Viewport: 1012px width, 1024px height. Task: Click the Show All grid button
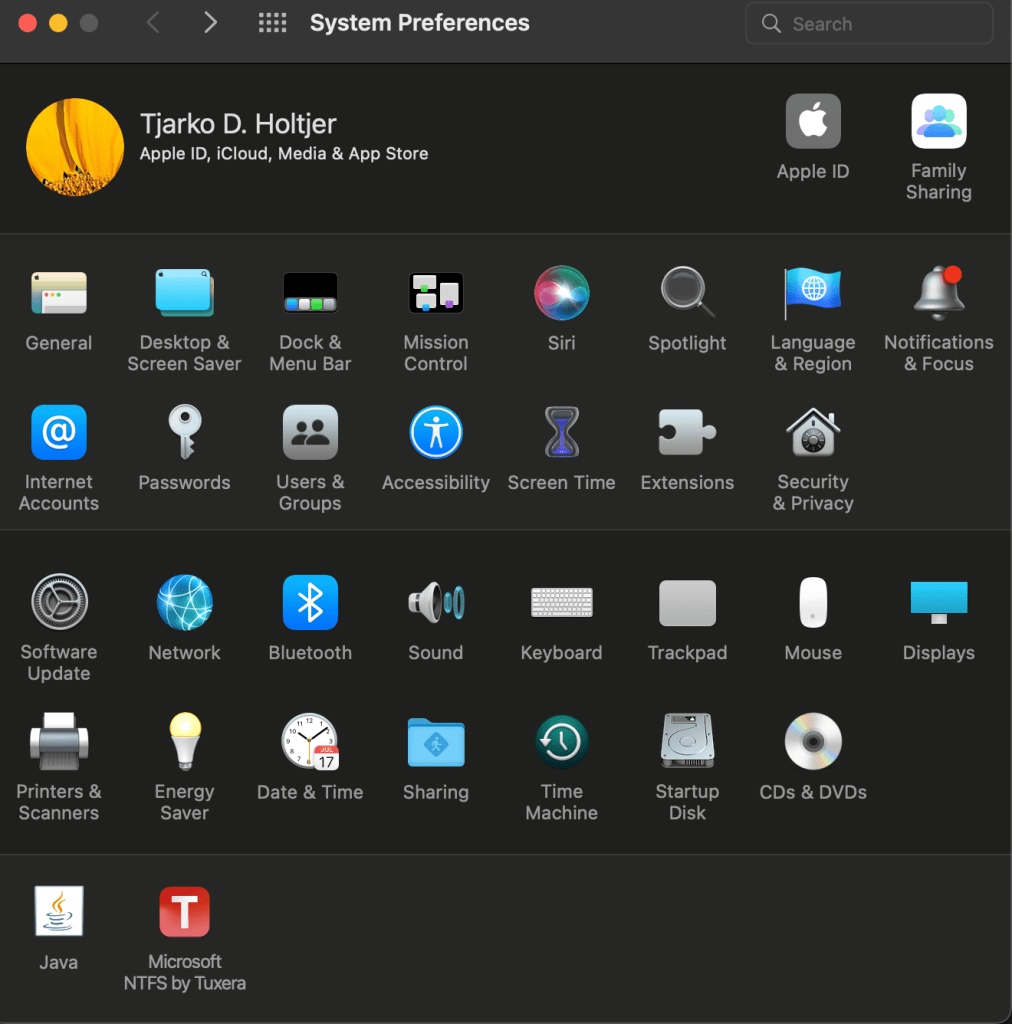(x=272, y=23)
